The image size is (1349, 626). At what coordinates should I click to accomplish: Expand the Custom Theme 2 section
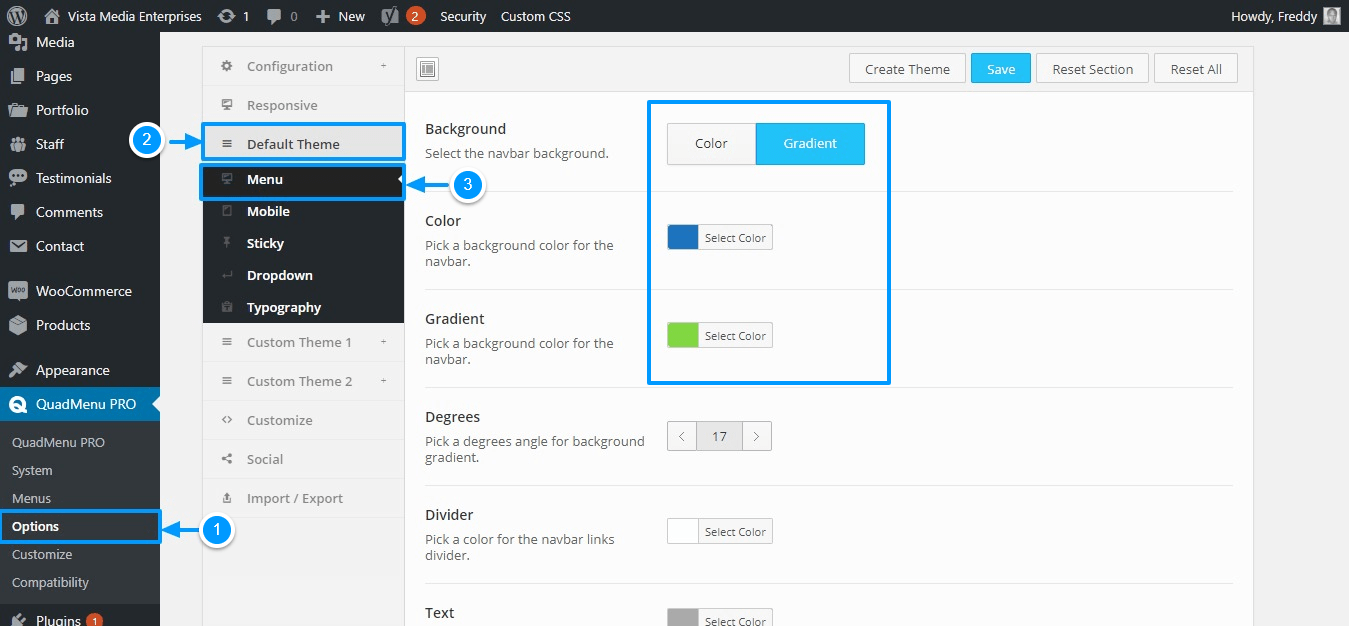(303, 381)
